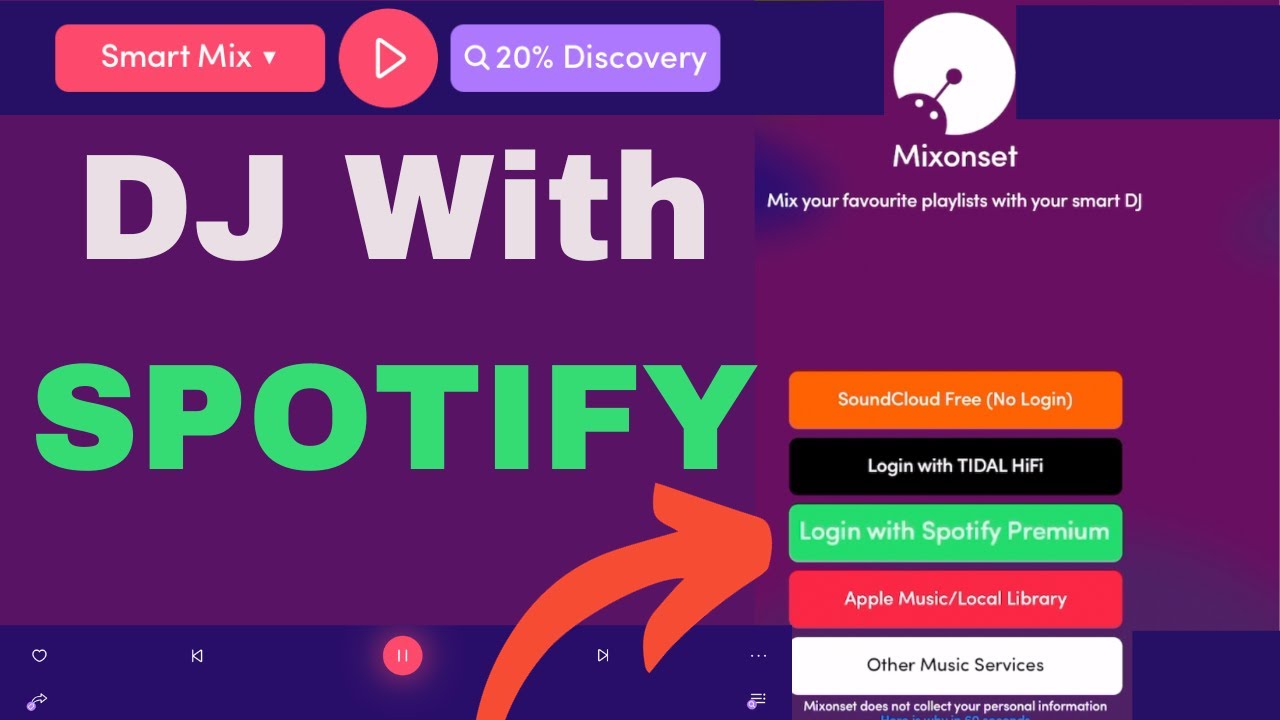
Task: Open Other Music Services
Action: pos(955,665)
